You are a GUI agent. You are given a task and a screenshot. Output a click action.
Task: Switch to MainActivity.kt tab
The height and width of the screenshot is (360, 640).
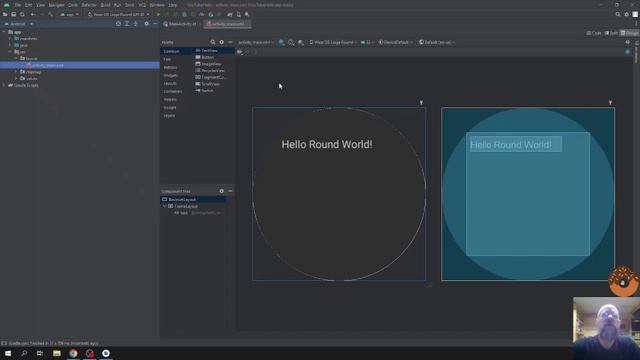click(x=180, y=24)
